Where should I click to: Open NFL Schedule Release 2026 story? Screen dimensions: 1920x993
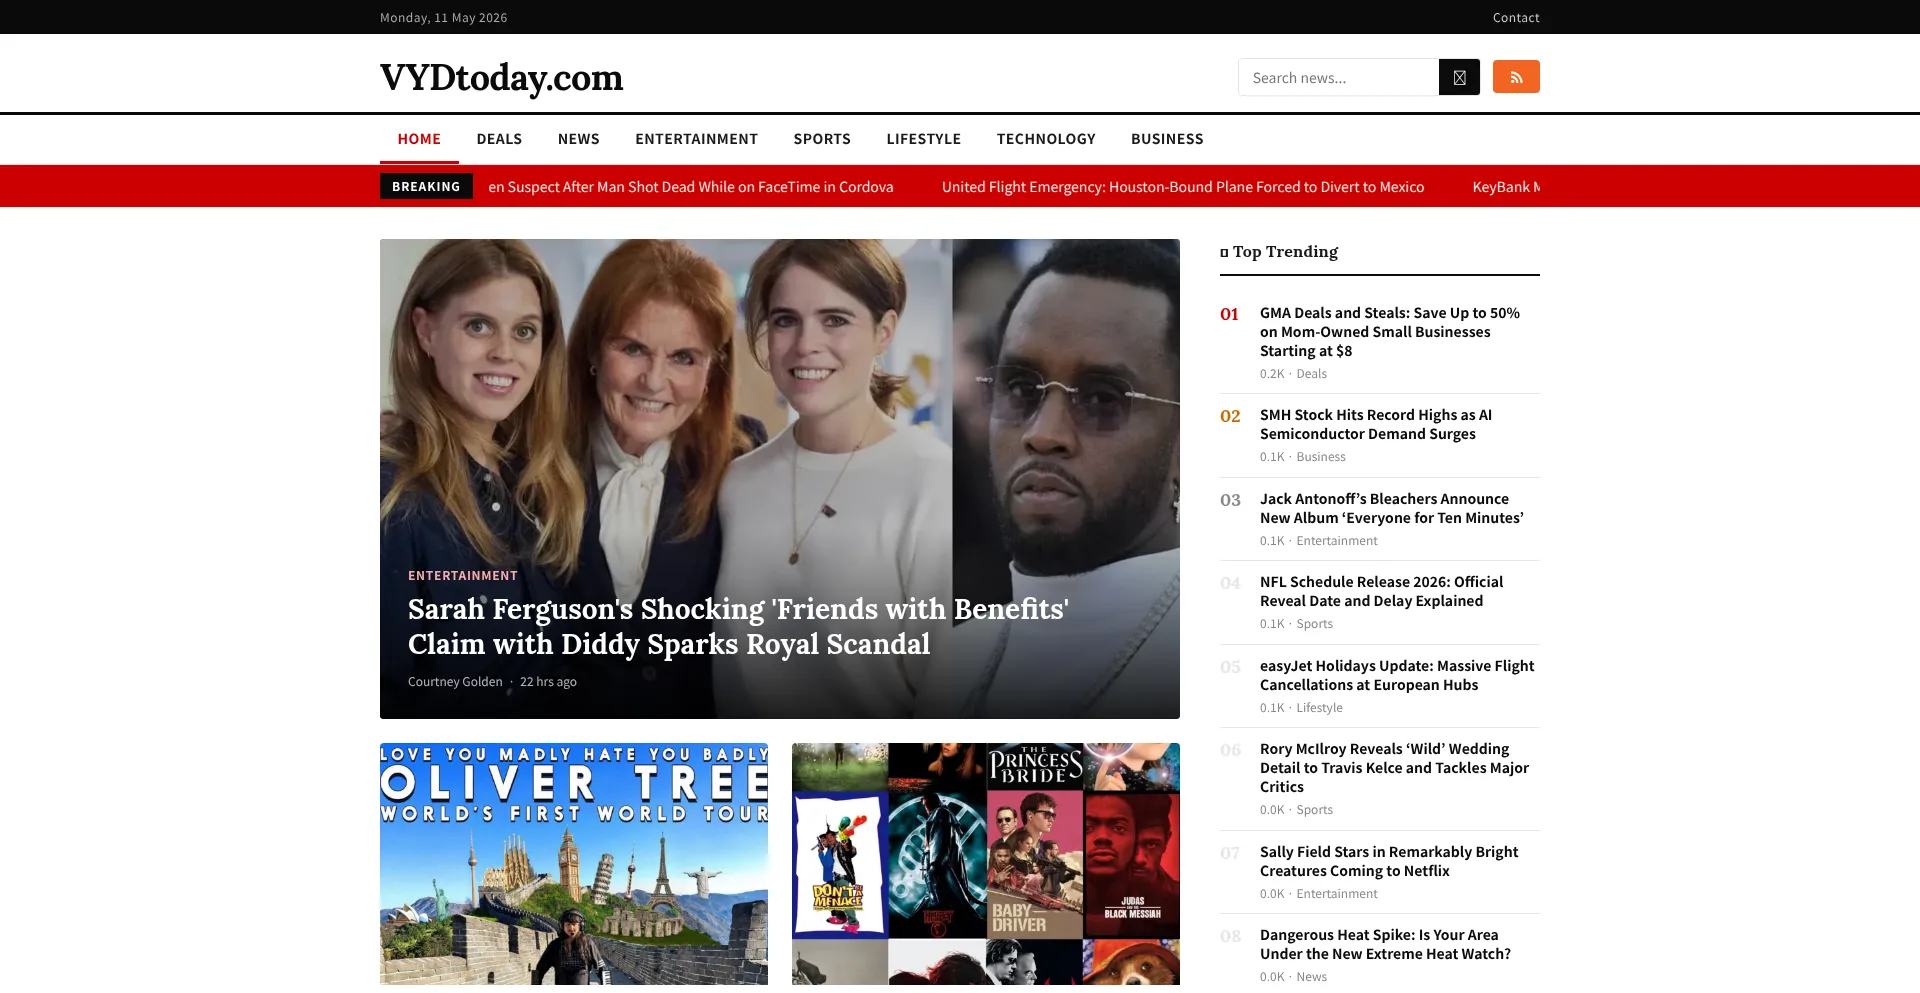pyautogui.click(x=1382, y=591)
